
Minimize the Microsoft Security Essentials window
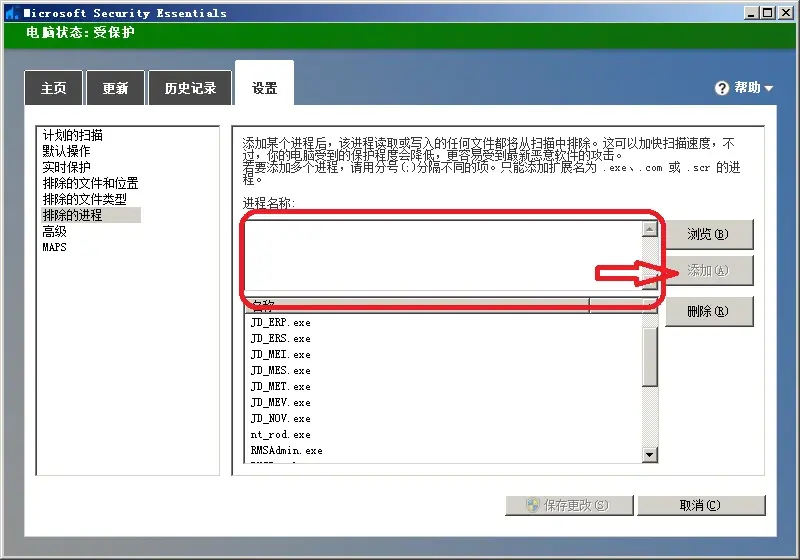pyautogui.click(x=751, y=13)
